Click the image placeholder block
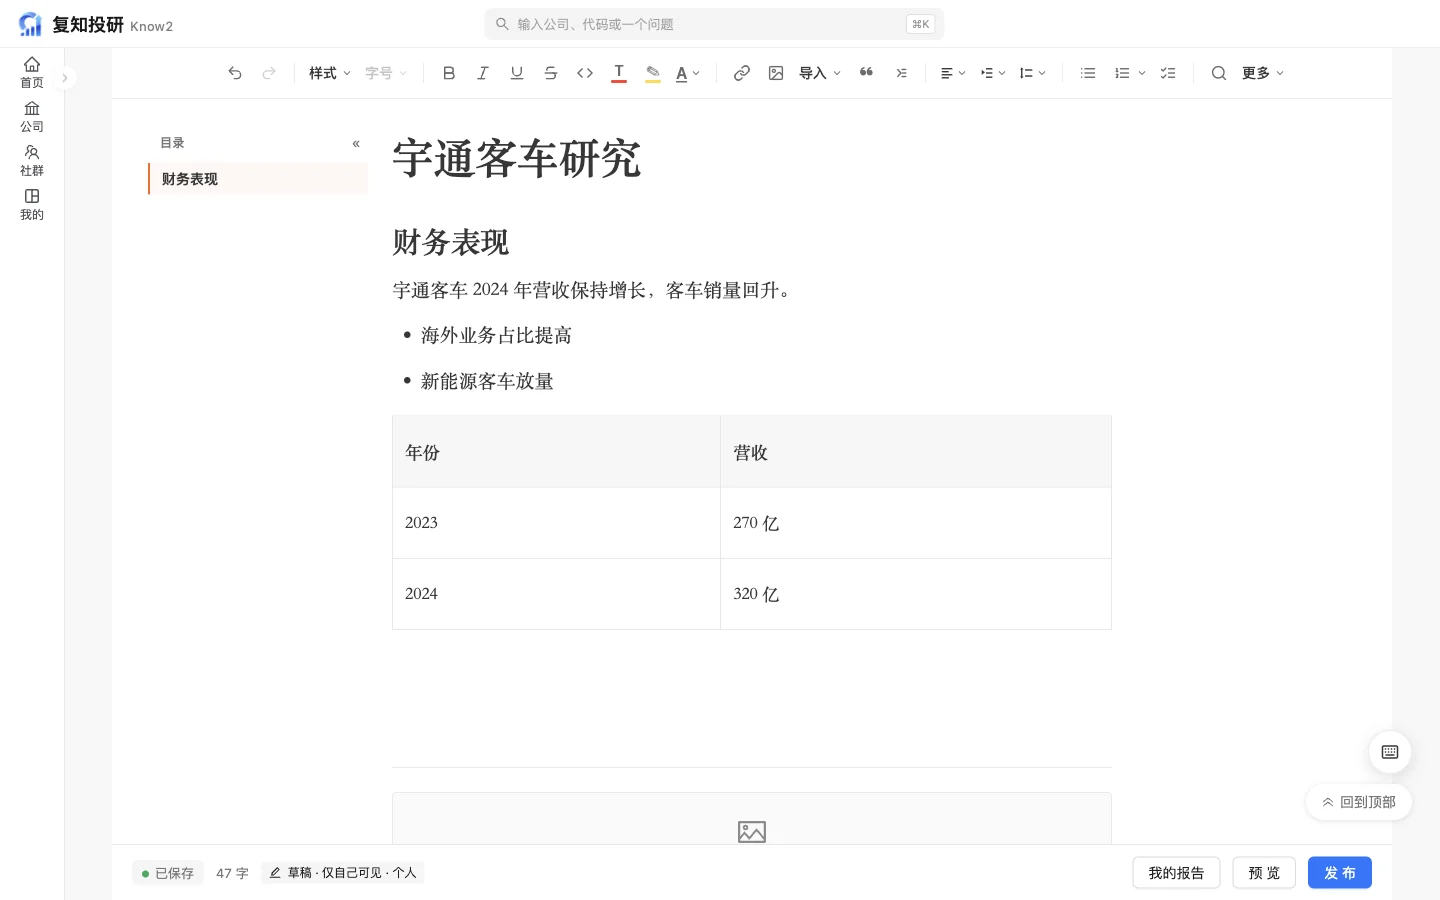The image size is (1440, 900). 752,820
